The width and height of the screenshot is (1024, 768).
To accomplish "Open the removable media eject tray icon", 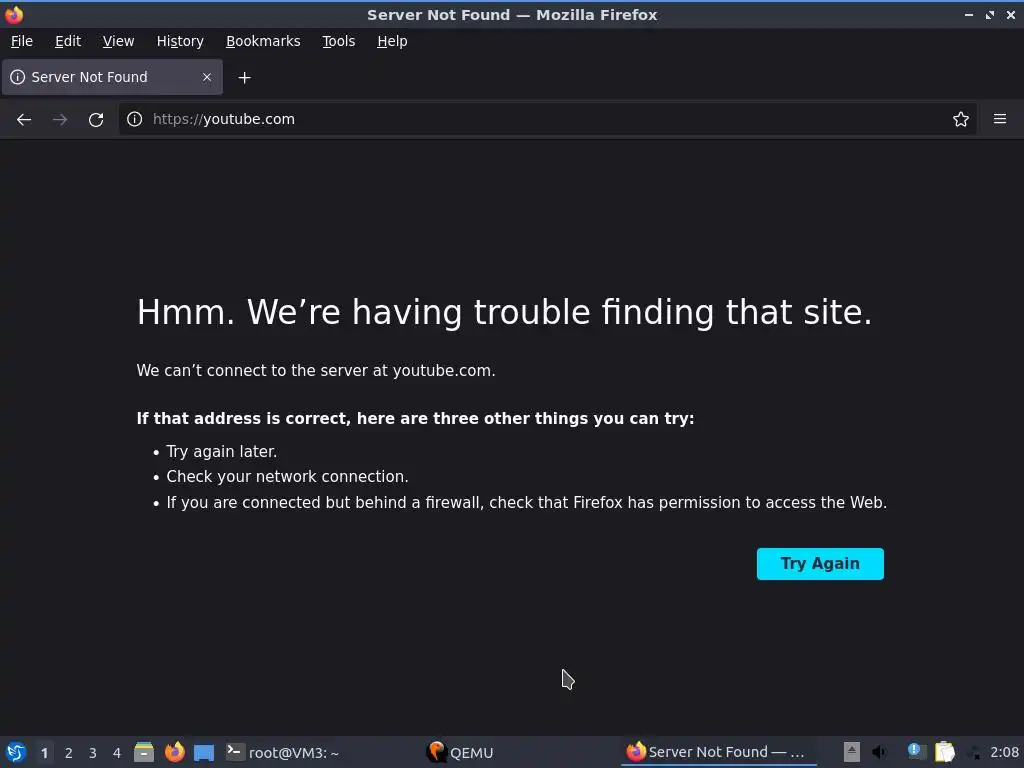I will click(x=852, y=752).
